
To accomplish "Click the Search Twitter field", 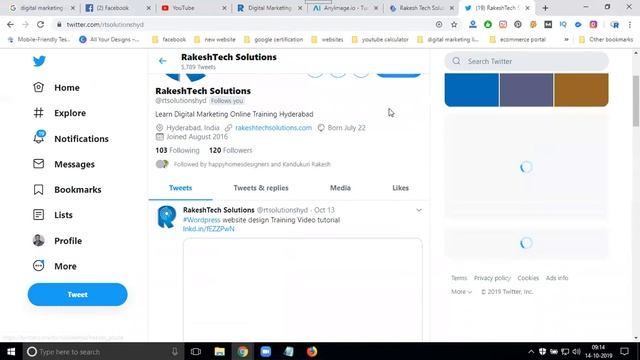I will click(527, 61).
